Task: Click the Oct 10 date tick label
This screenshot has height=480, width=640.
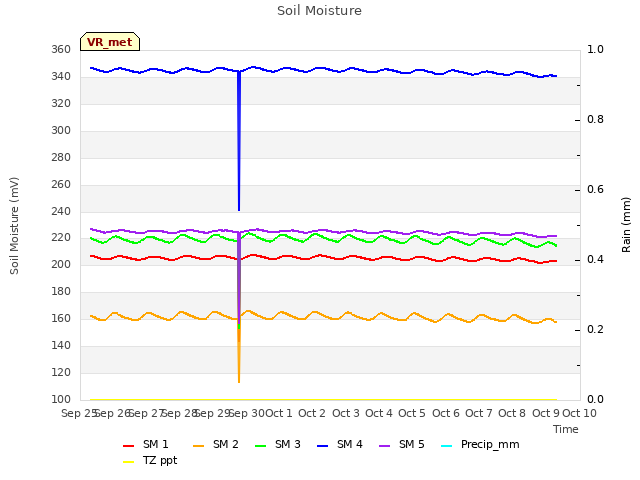Action: [579, 413]
